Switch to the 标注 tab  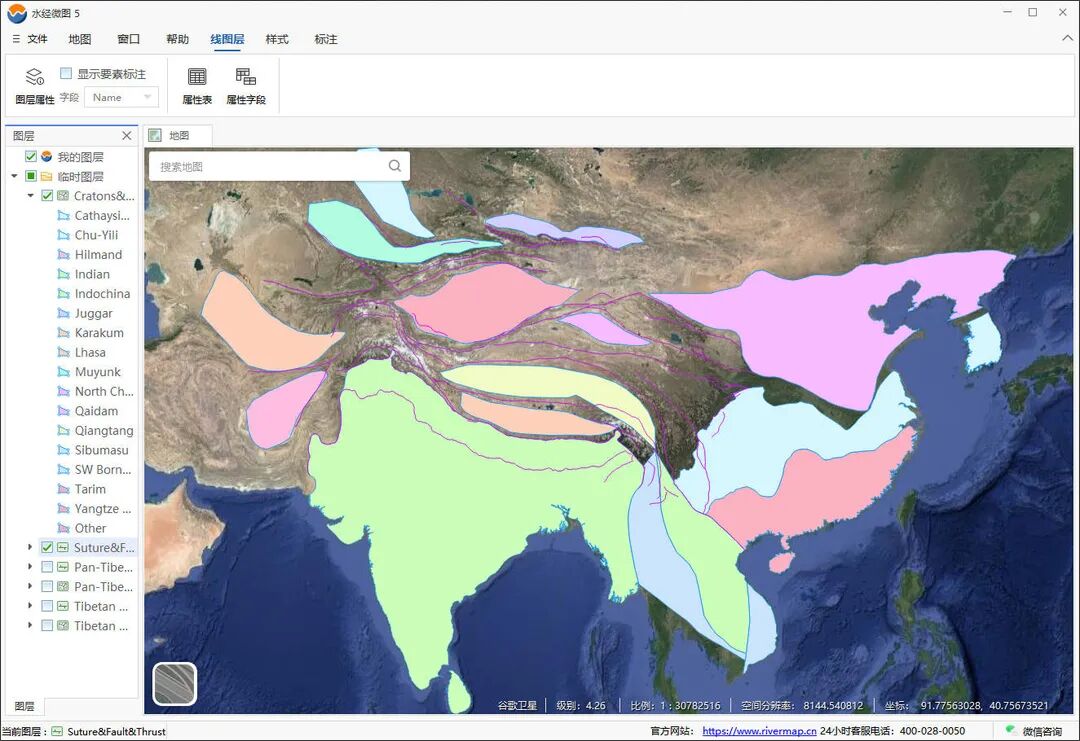(326, 39)
